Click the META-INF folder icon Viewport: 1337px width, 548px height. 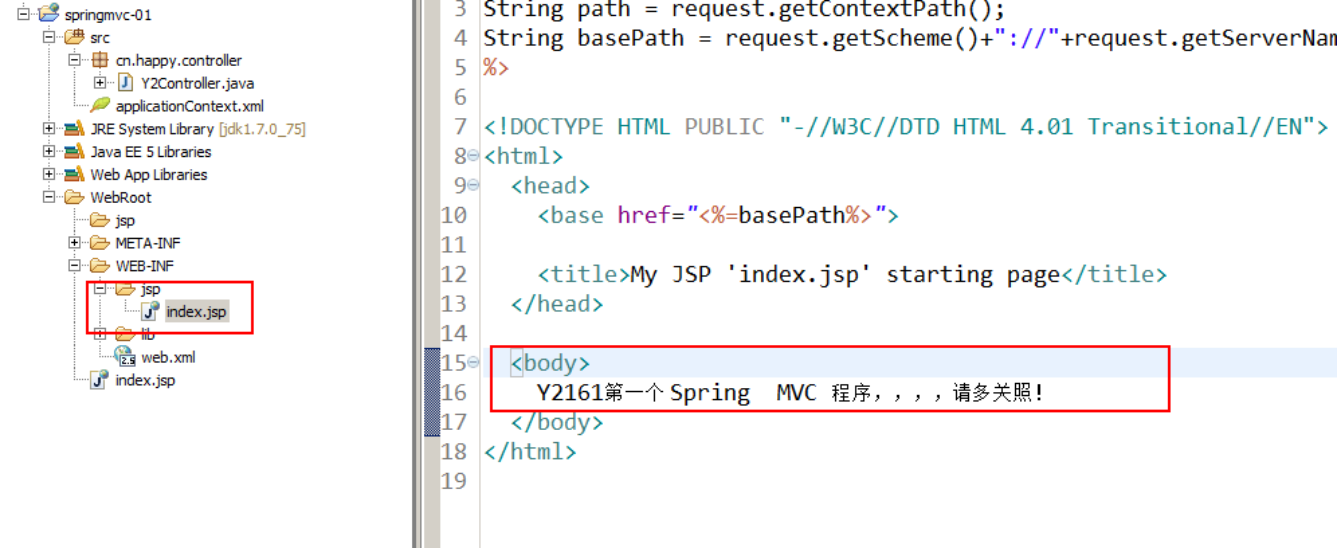[x=100, y=242]
